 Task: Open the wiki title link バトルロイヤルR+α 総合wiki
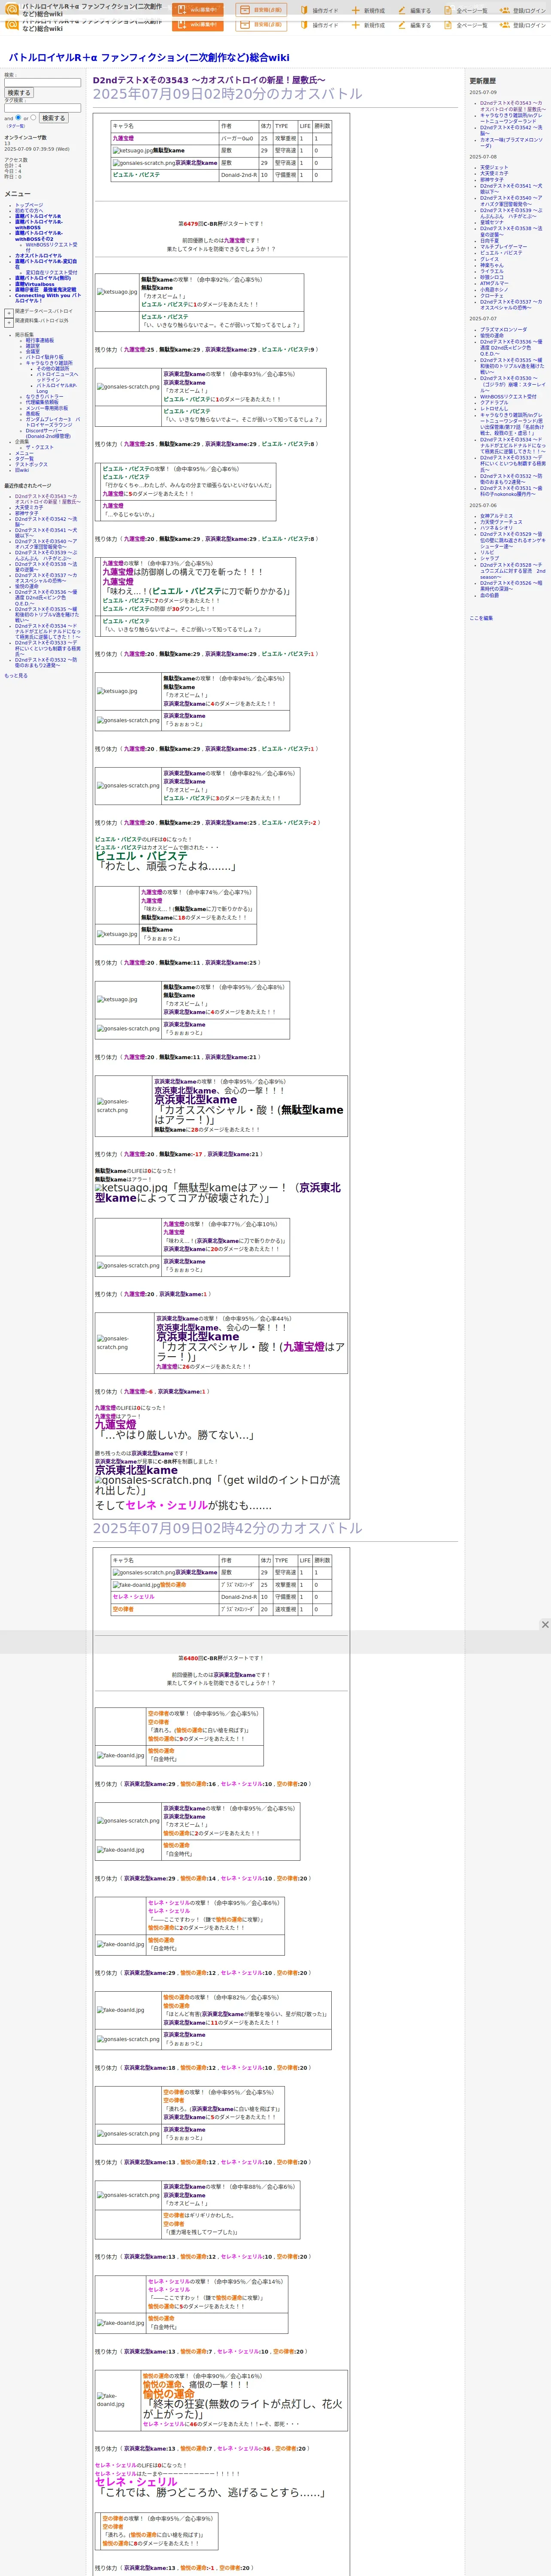click(149, 57)
